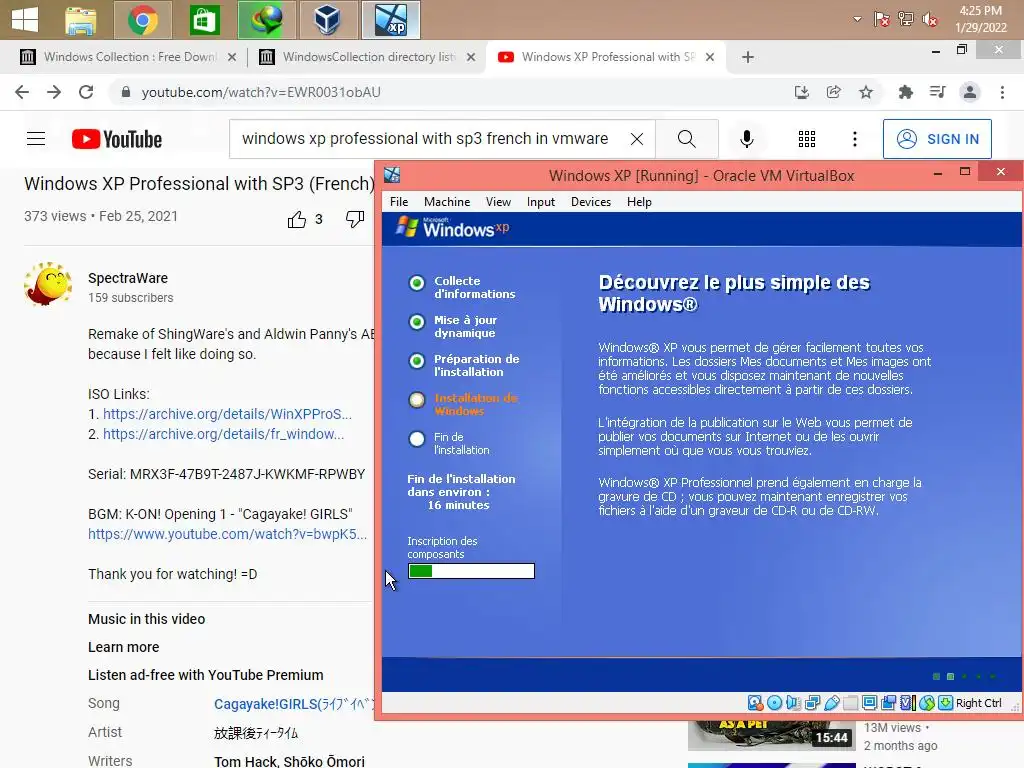Click the muted volume tray icon

tap(929, 20)
